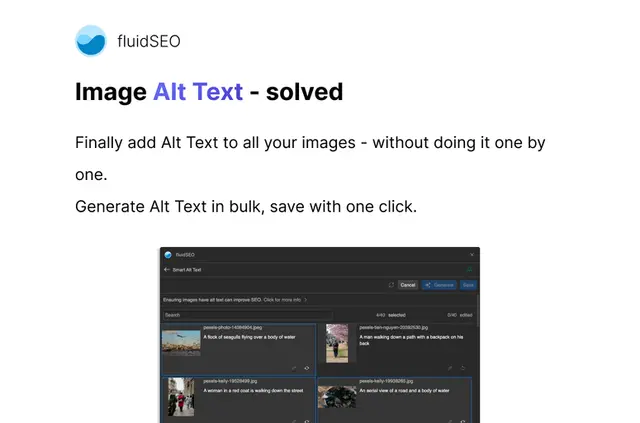Click the green notification bell icon
640x423 pixels.
tap(469, 269)
